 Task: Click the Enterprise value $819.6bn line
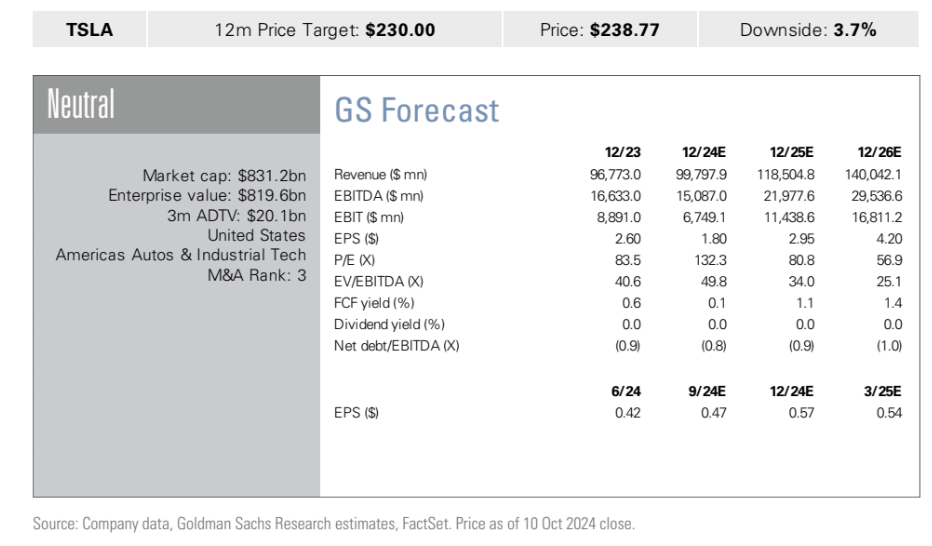point(207,196)
